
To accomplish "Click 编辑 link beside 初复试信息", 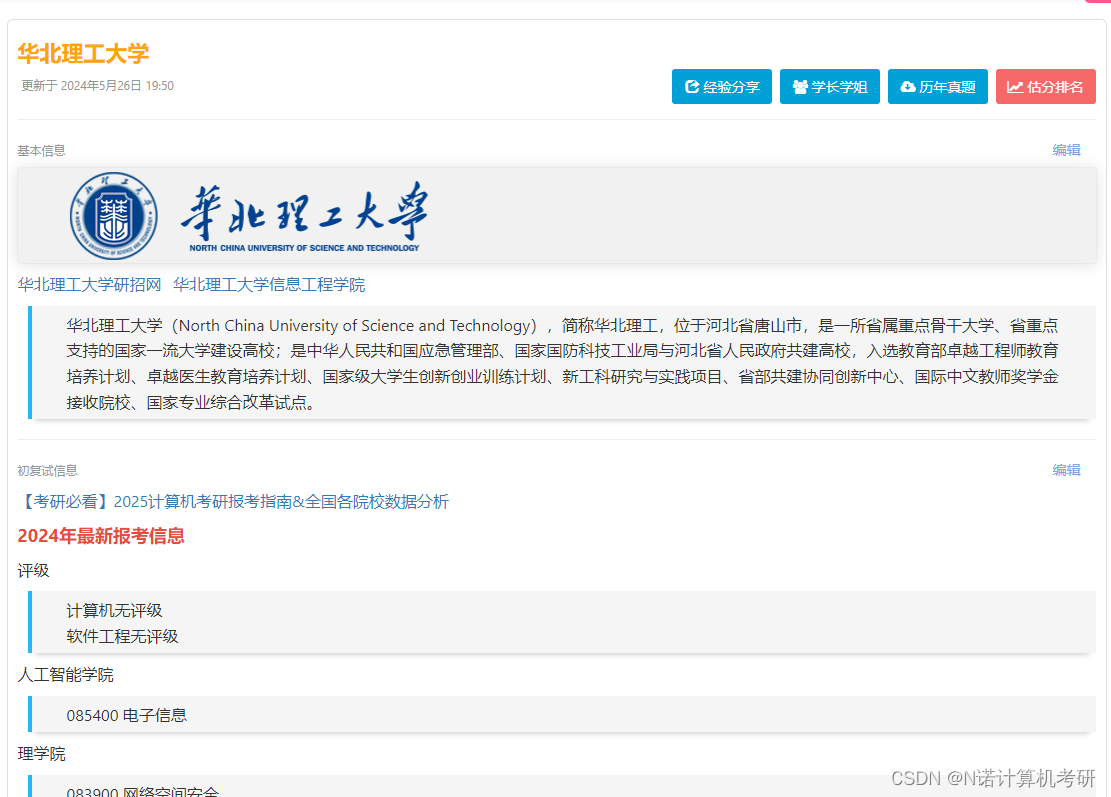I will coord(1066,470).
